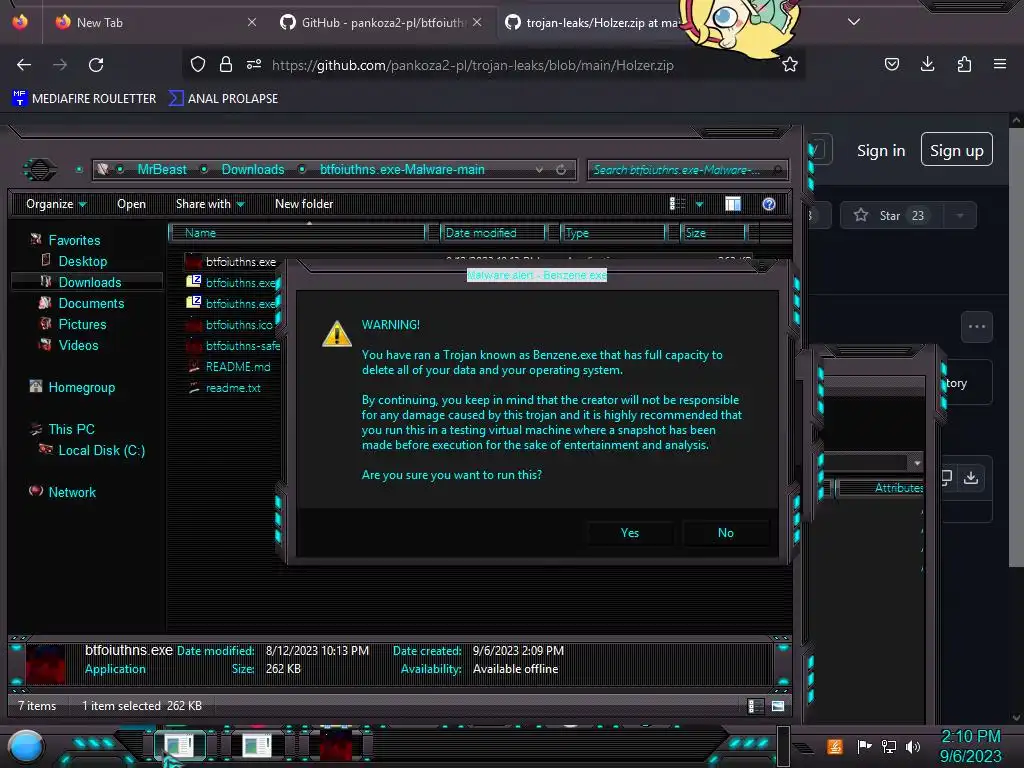Sort files by the Type column
1024x768 pixels.
(x=613, y=232)
